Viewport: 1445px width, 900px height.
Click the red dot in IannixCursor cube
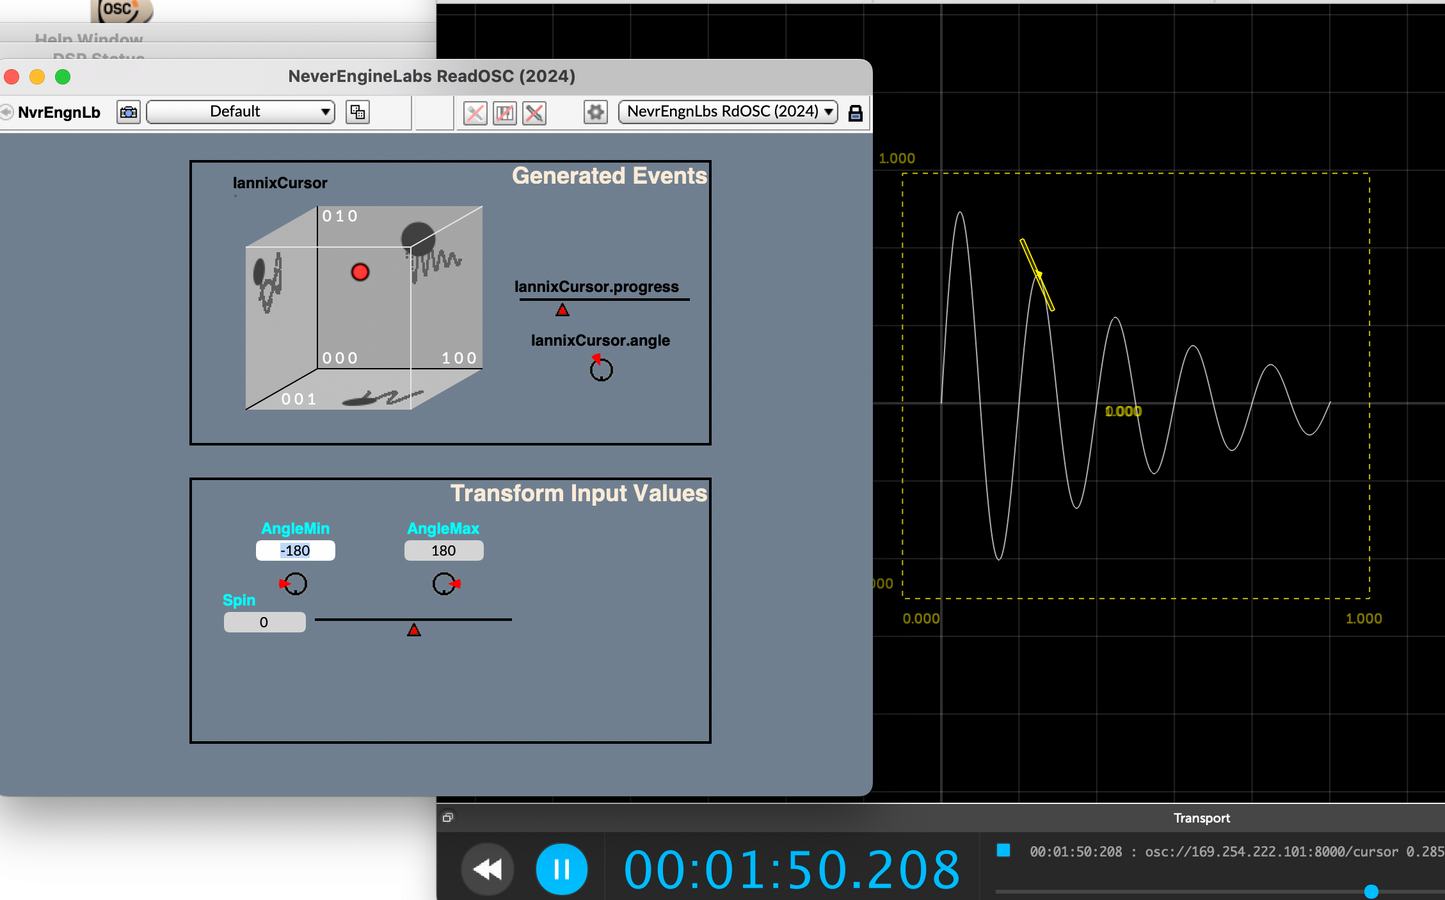[360, 272]
